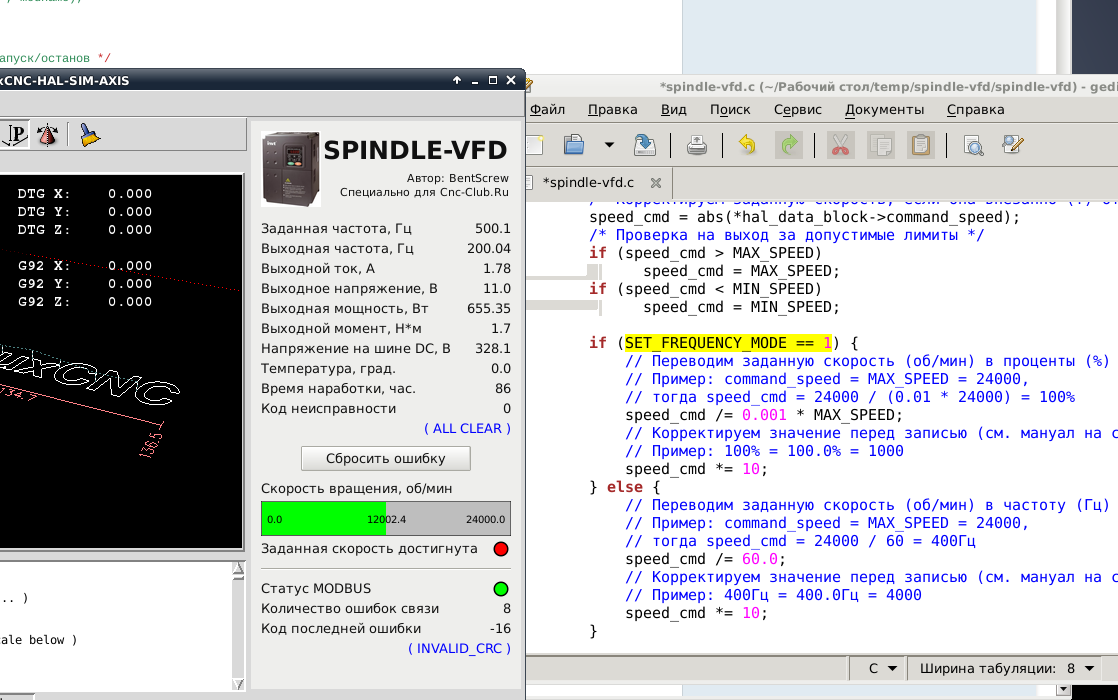This screenshot has height=700, width=1118.
Task: Click the Cut scissors icon
Action: (x=840, y=145)
